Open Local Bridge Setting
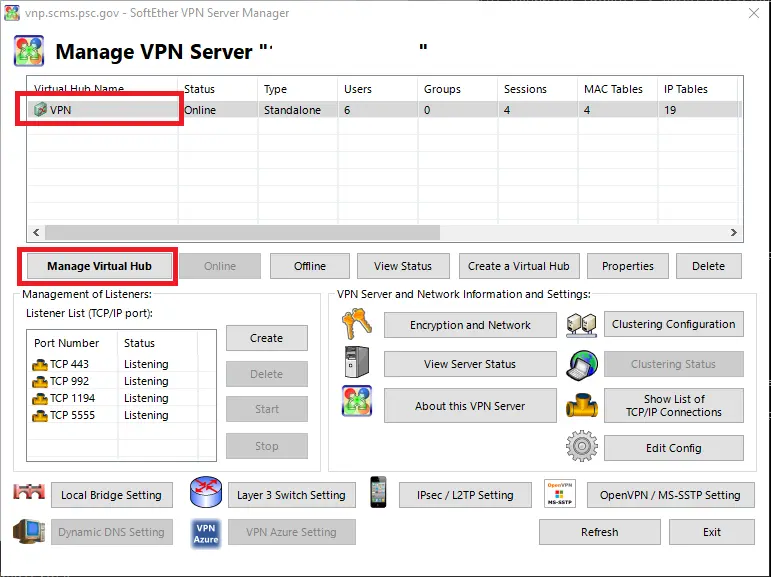 click(x=112, y=495)
